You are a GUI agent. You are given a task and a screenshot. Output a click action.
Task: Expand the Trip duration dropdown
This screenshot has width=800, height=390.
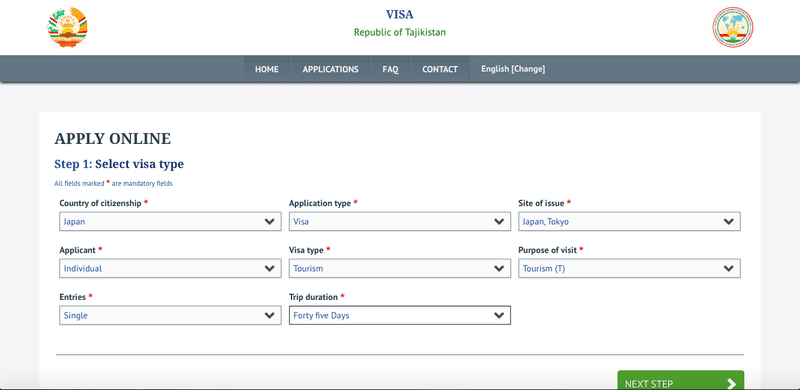click(x=400, y=315)
